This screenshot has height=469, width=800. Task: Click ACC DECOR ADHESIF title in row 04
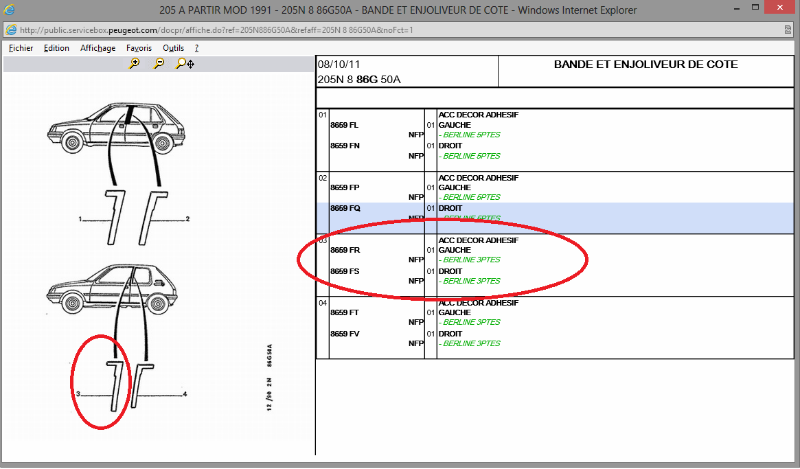tap(479, 303)
